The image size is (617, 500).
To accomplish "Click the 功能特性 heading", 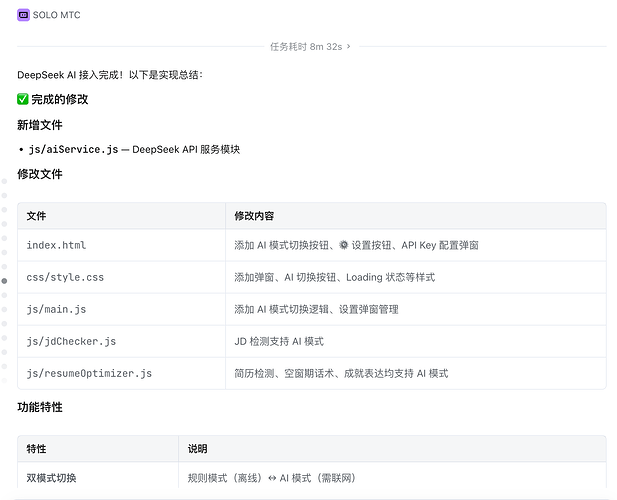I will 40,407.
